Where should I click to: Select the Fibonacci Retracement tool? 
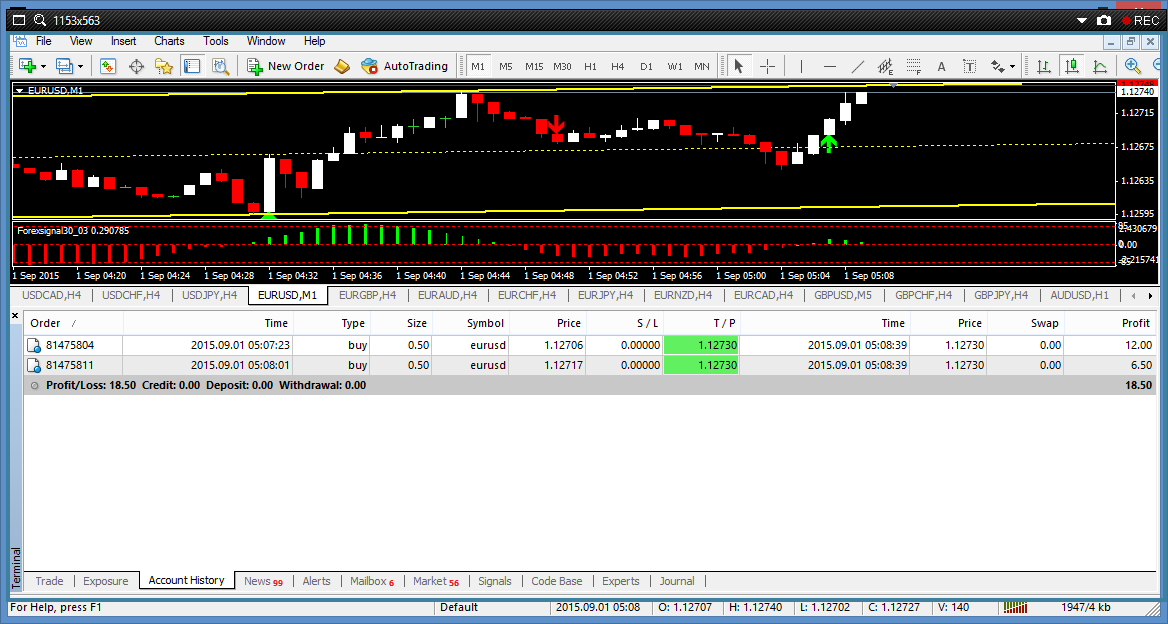[914, 66]
